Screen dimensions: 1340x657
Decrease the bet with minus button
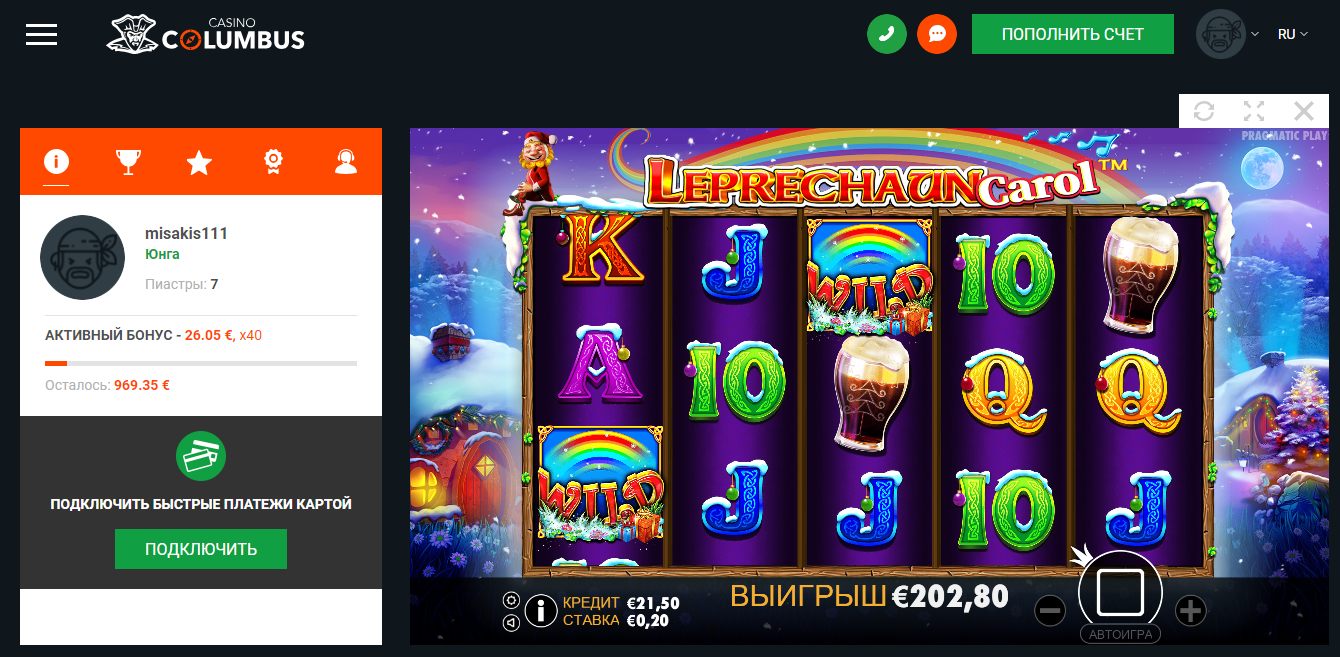click(x=1050, y=610)
